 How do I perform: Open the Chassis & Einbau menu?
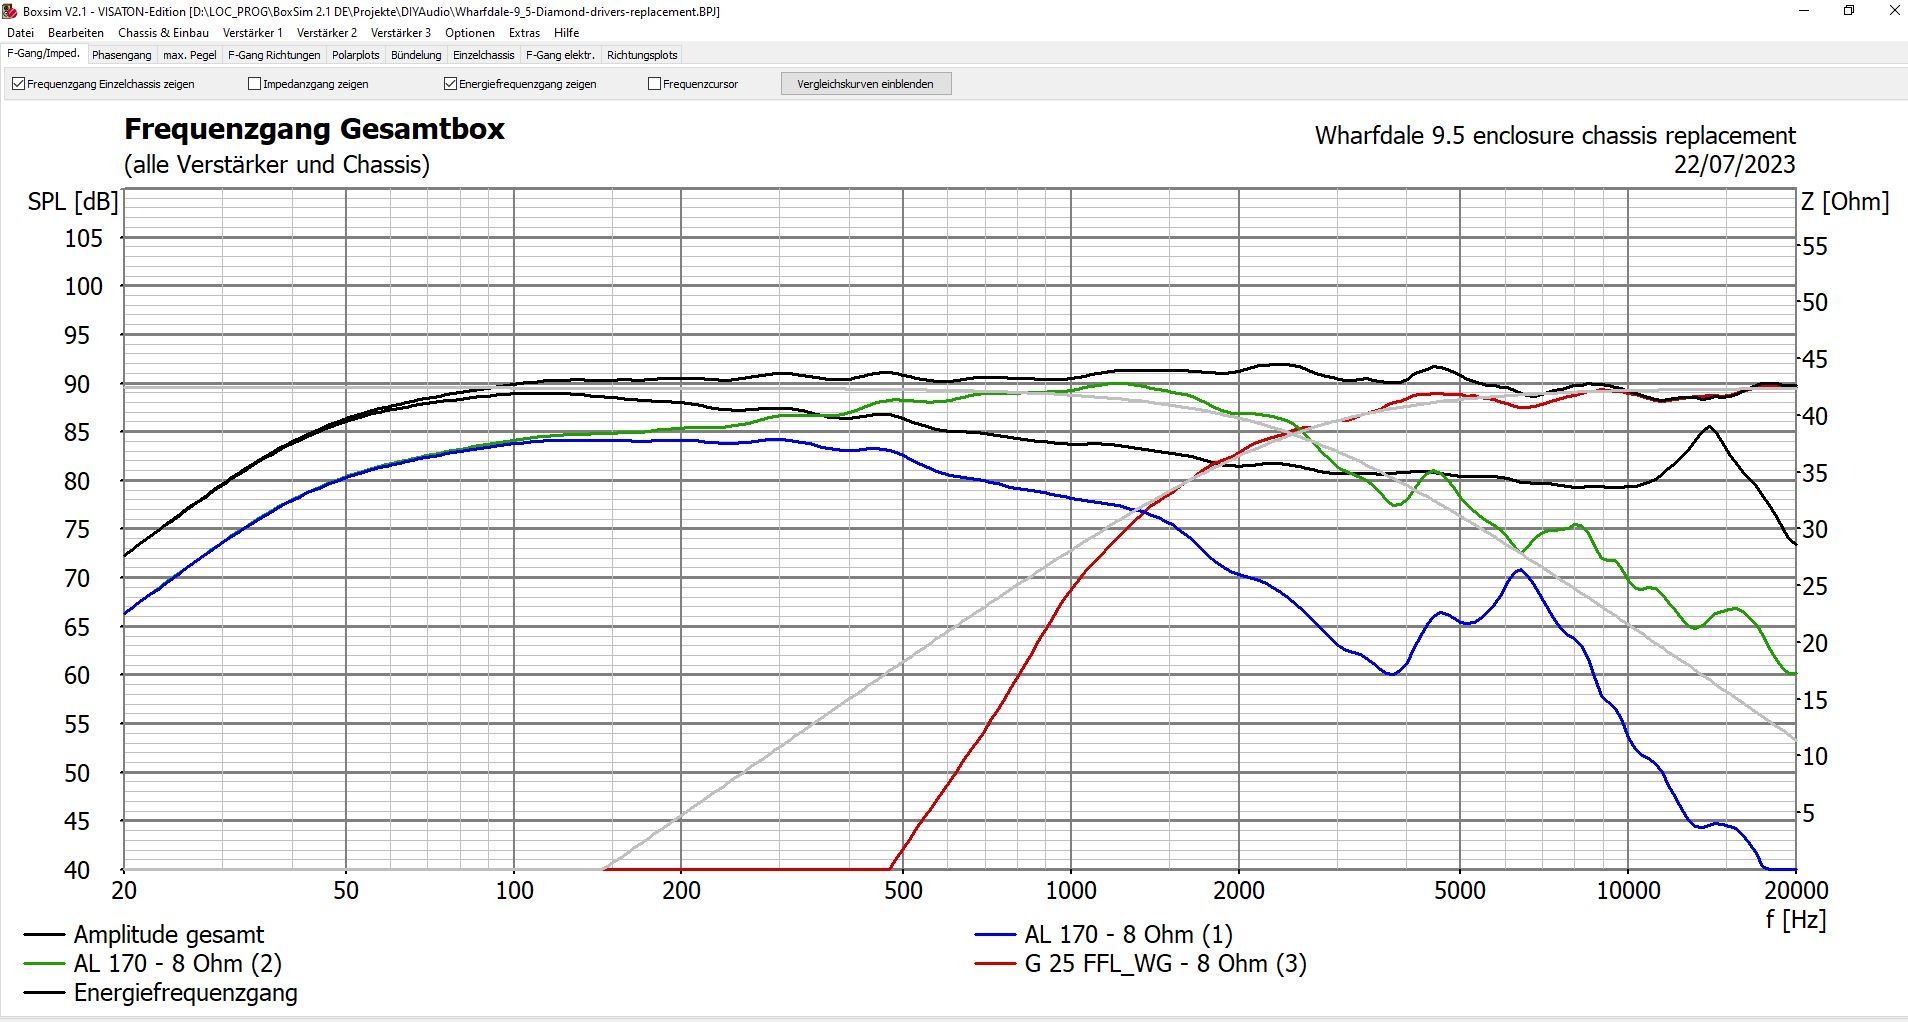[x=163, y=33]
